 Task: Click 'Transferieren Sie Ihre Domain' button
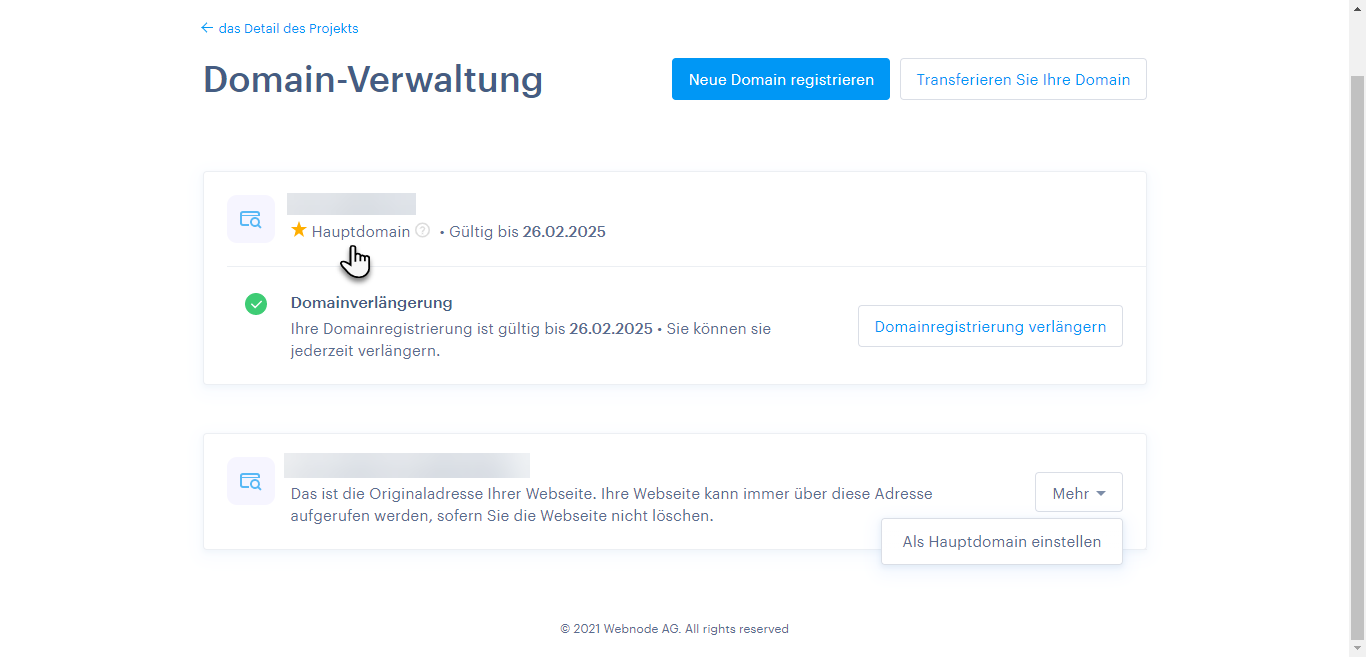[1023, 80]
